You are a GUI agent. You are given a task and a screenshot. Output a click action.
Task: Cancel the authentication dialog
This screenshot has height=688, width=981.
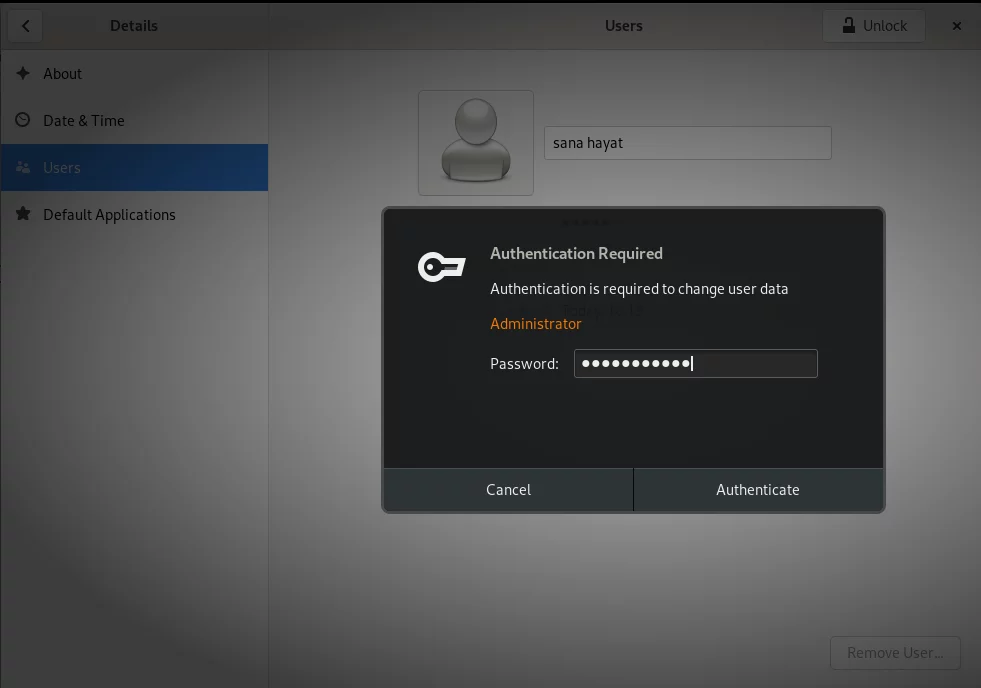[x=508, y=490]
